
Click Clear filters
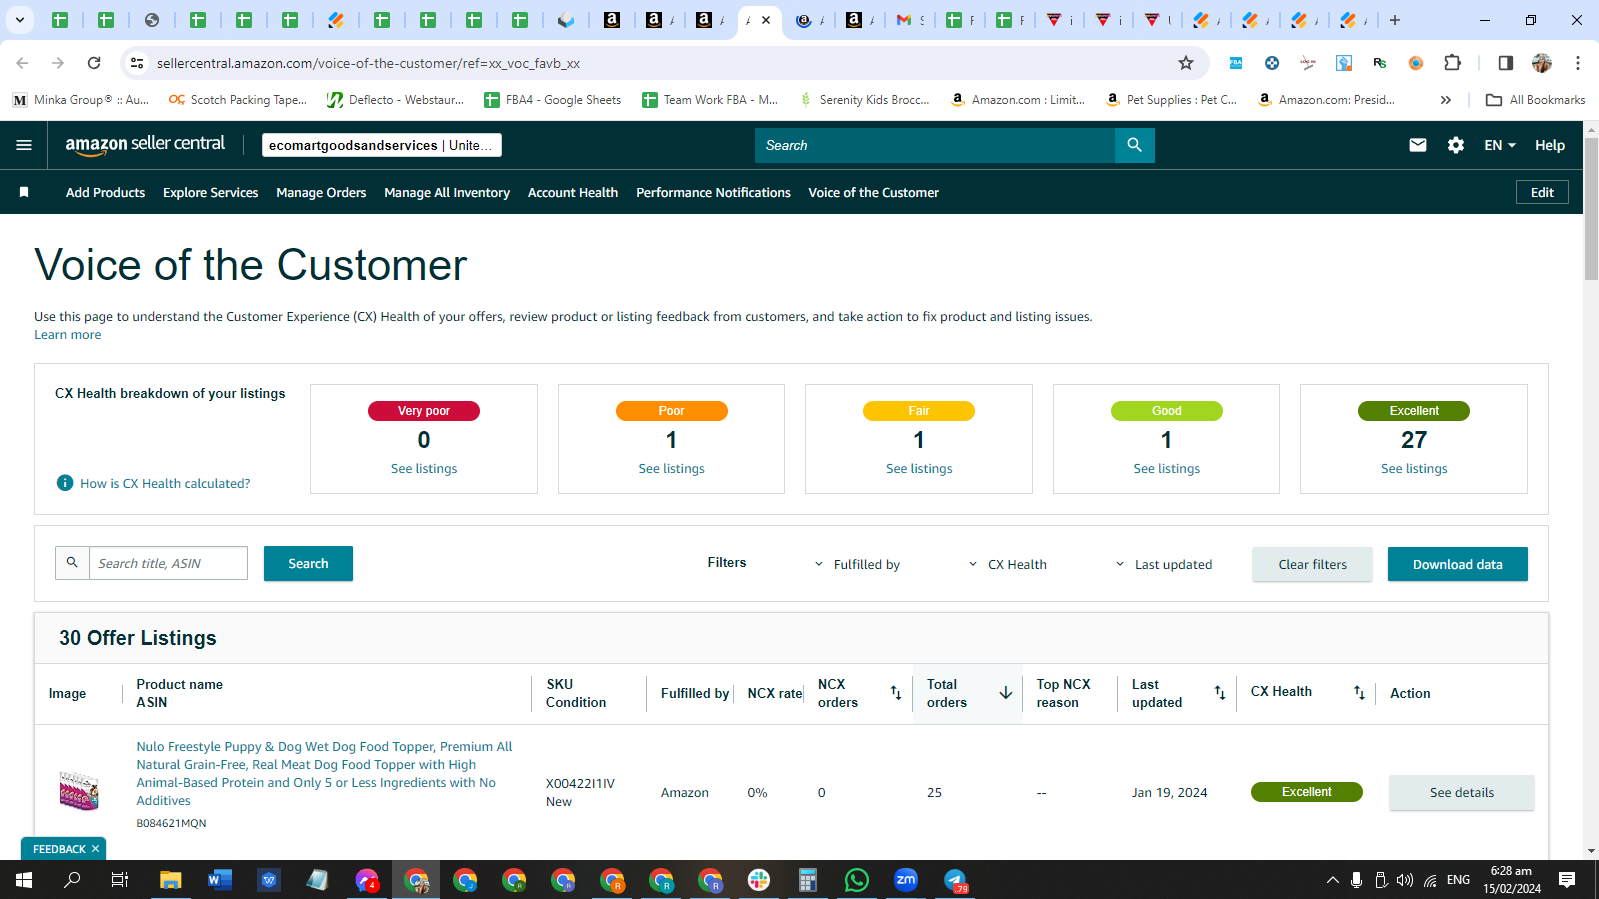tap(1312, 564)
